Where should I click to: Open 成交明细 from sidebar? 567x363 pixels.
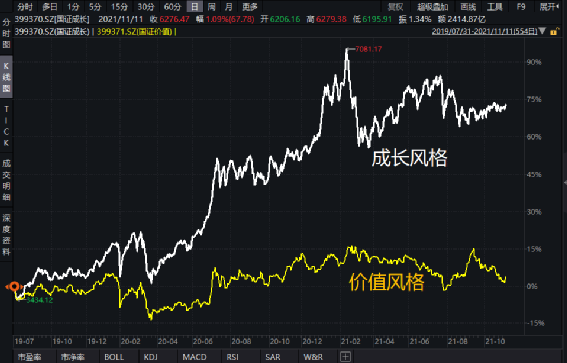pyautogui.click(x=6, y=180)
